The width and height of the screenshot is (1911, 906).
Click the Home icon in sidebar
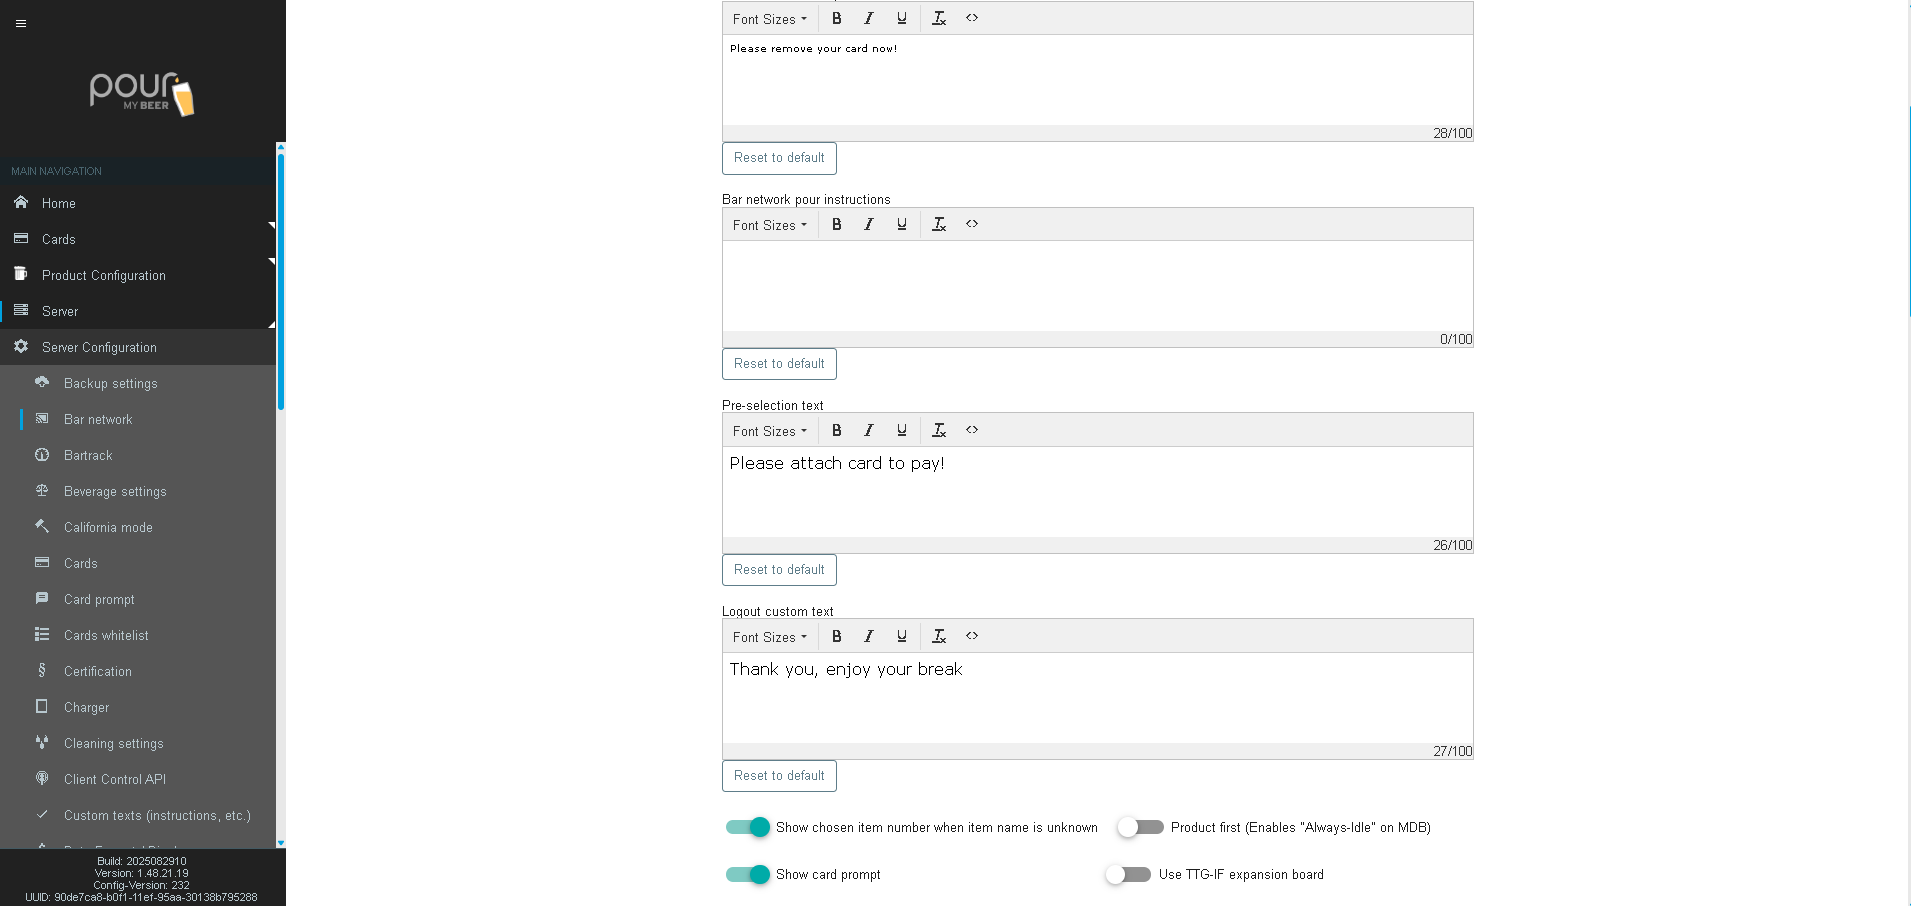click(21, 202)
